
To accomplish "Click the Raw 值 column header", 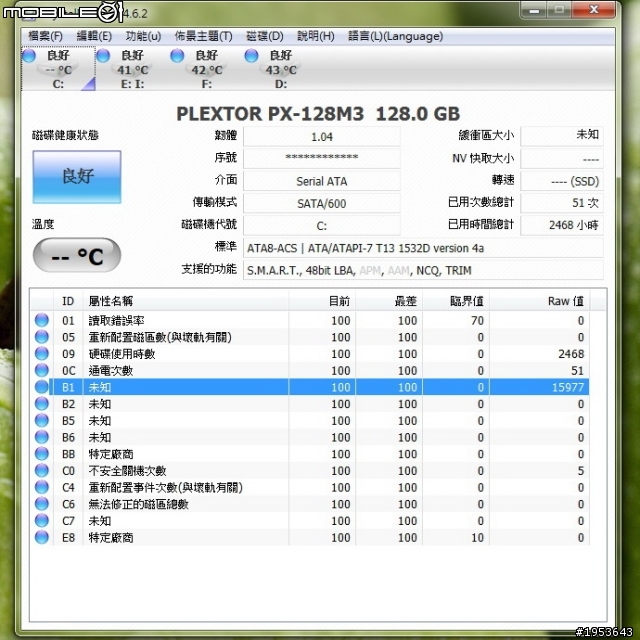I will pos(540,301).
